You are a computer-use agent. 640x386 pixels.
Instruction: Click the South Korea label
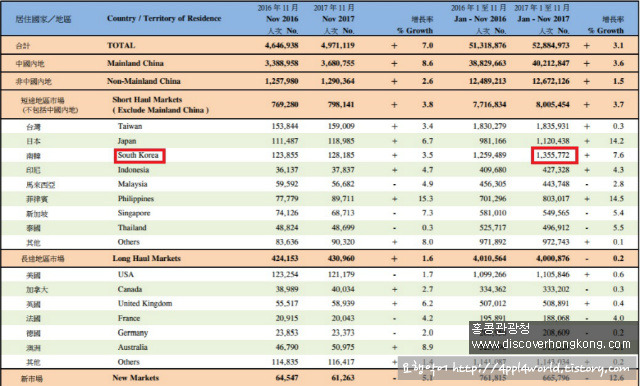138,155
